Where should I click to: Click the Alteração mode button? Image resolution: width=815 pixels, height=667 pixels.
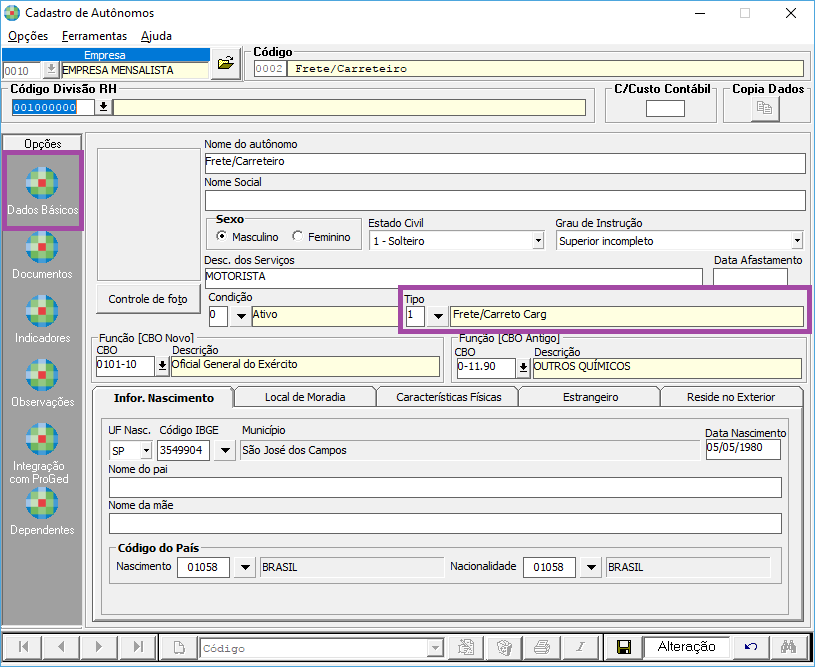[686, 647]
